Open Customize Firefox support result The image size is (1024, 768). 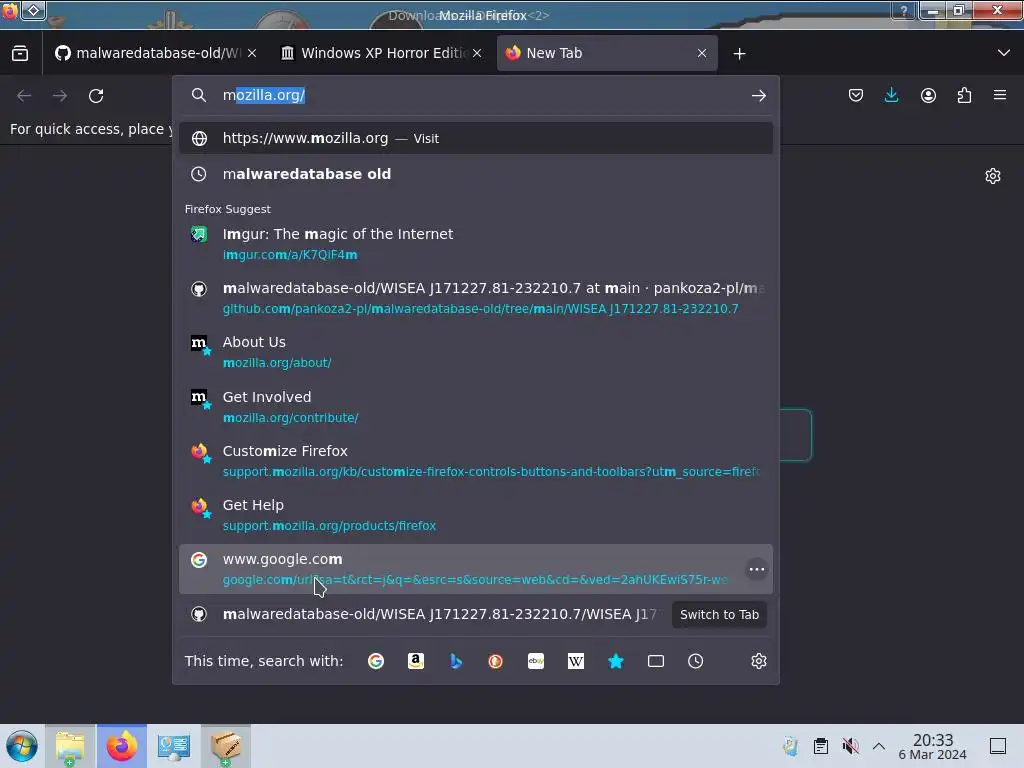pyautogui.click(x=475, y=461)
